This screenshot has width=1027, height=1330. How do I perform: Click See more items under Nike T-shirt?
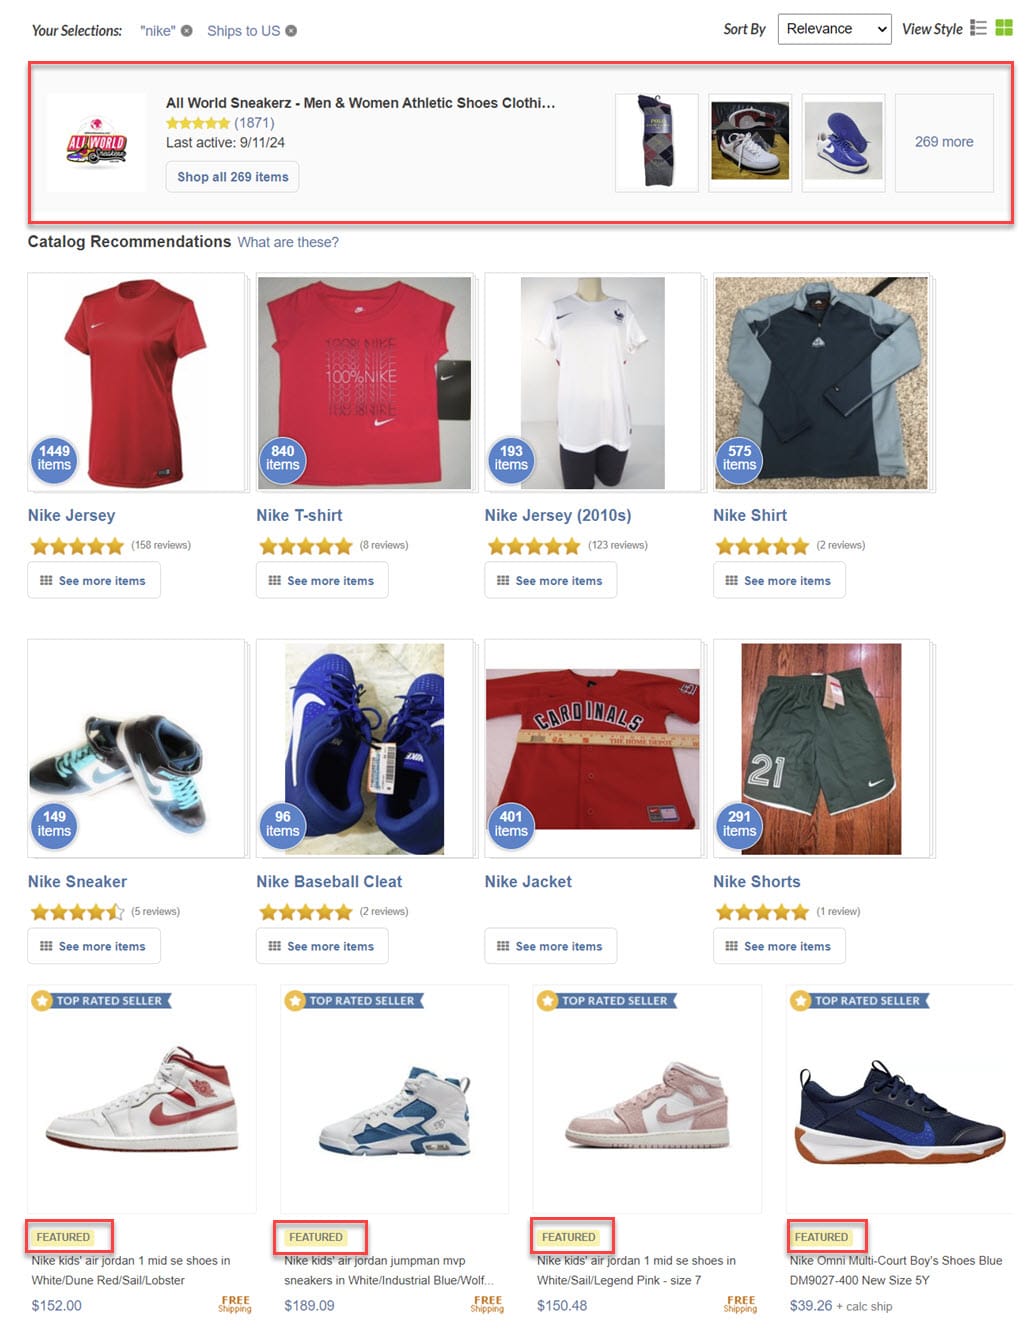322,581
